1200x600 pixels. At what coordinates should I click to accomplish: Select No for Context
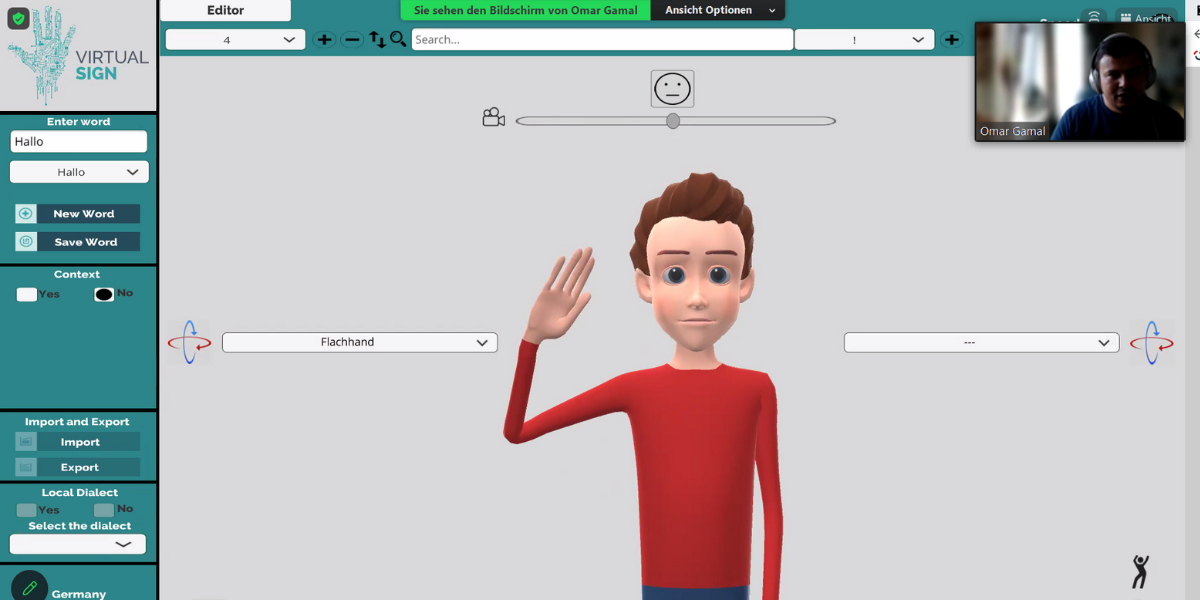[104, 294]
